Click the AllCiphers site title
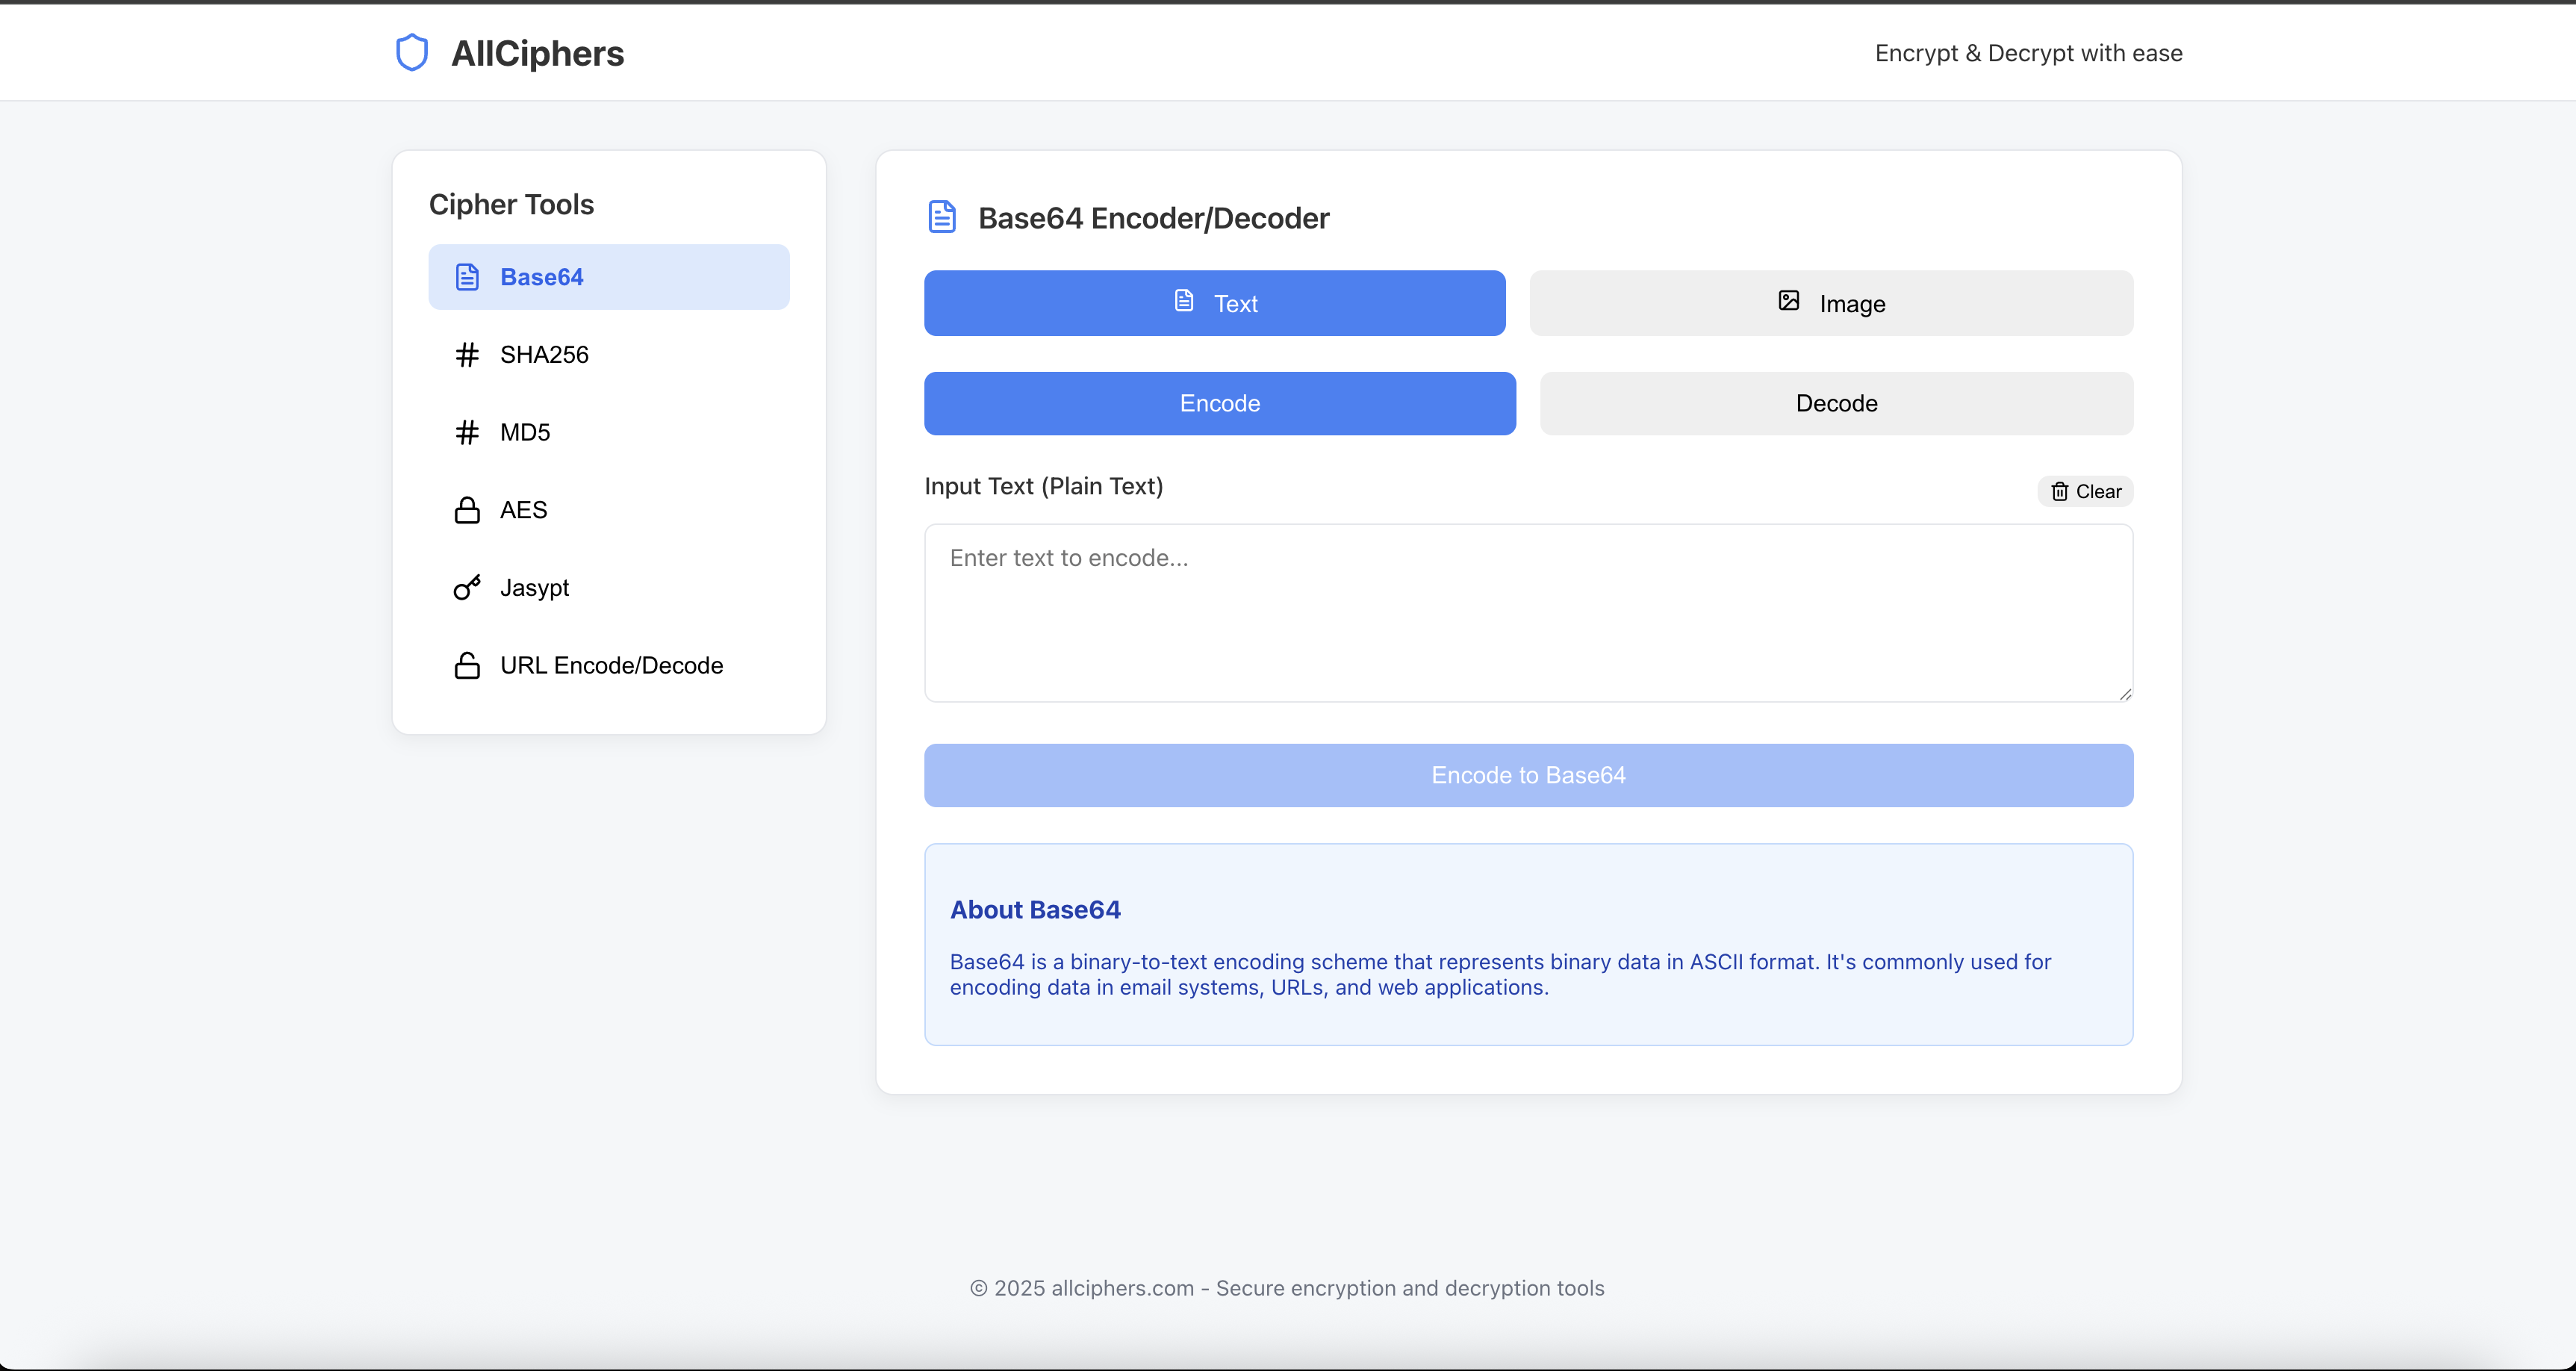The height and width of the screenshot is (1371, 2576). coord(537,53)
